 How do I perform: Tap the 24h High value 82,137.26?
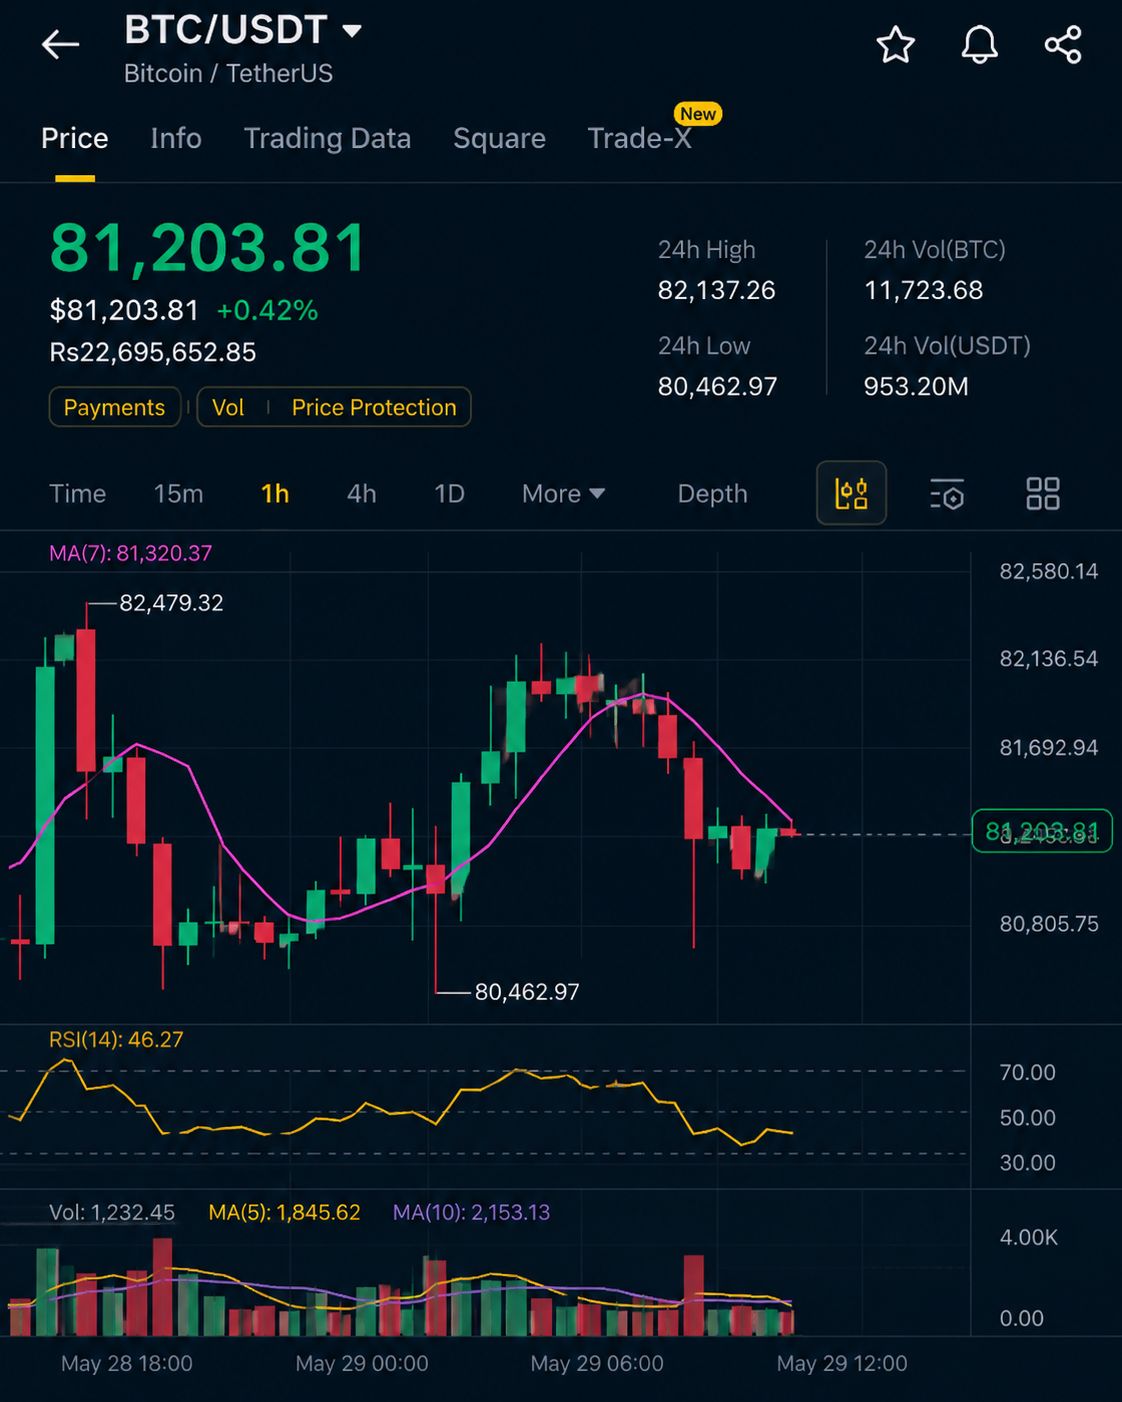716,290
